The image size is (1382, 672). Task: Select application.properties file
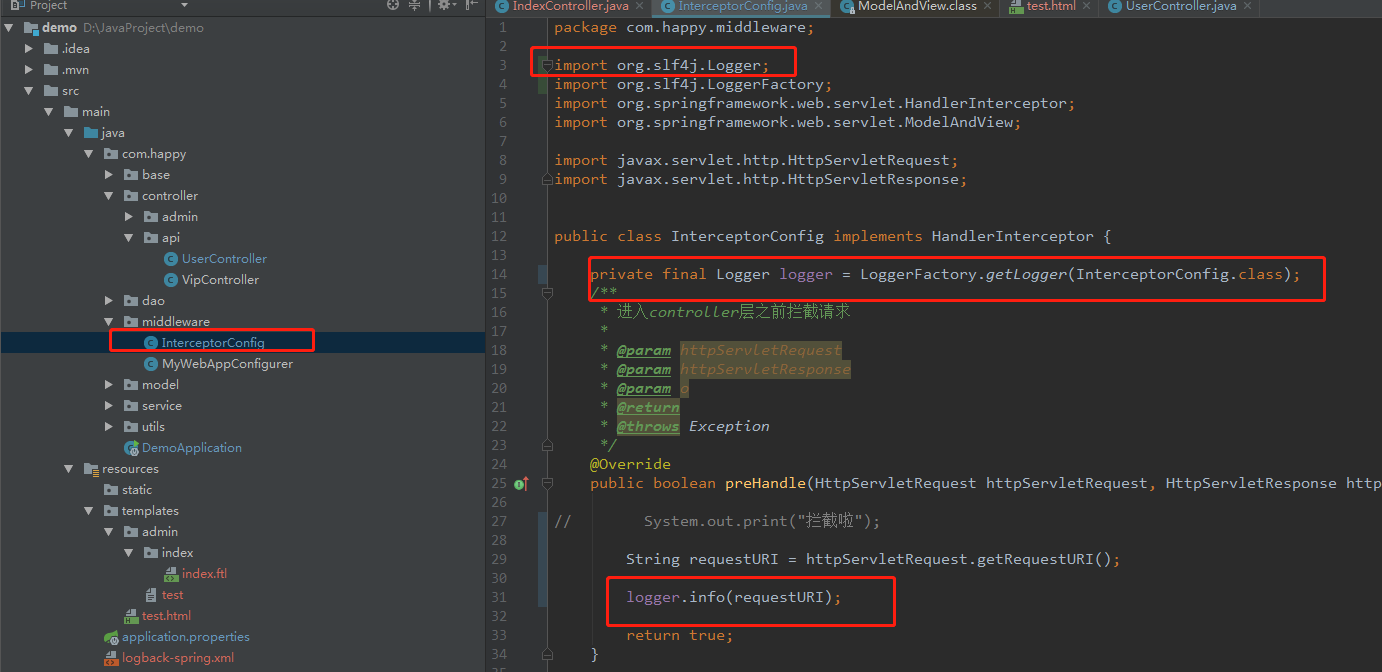(x=186, y=637)
